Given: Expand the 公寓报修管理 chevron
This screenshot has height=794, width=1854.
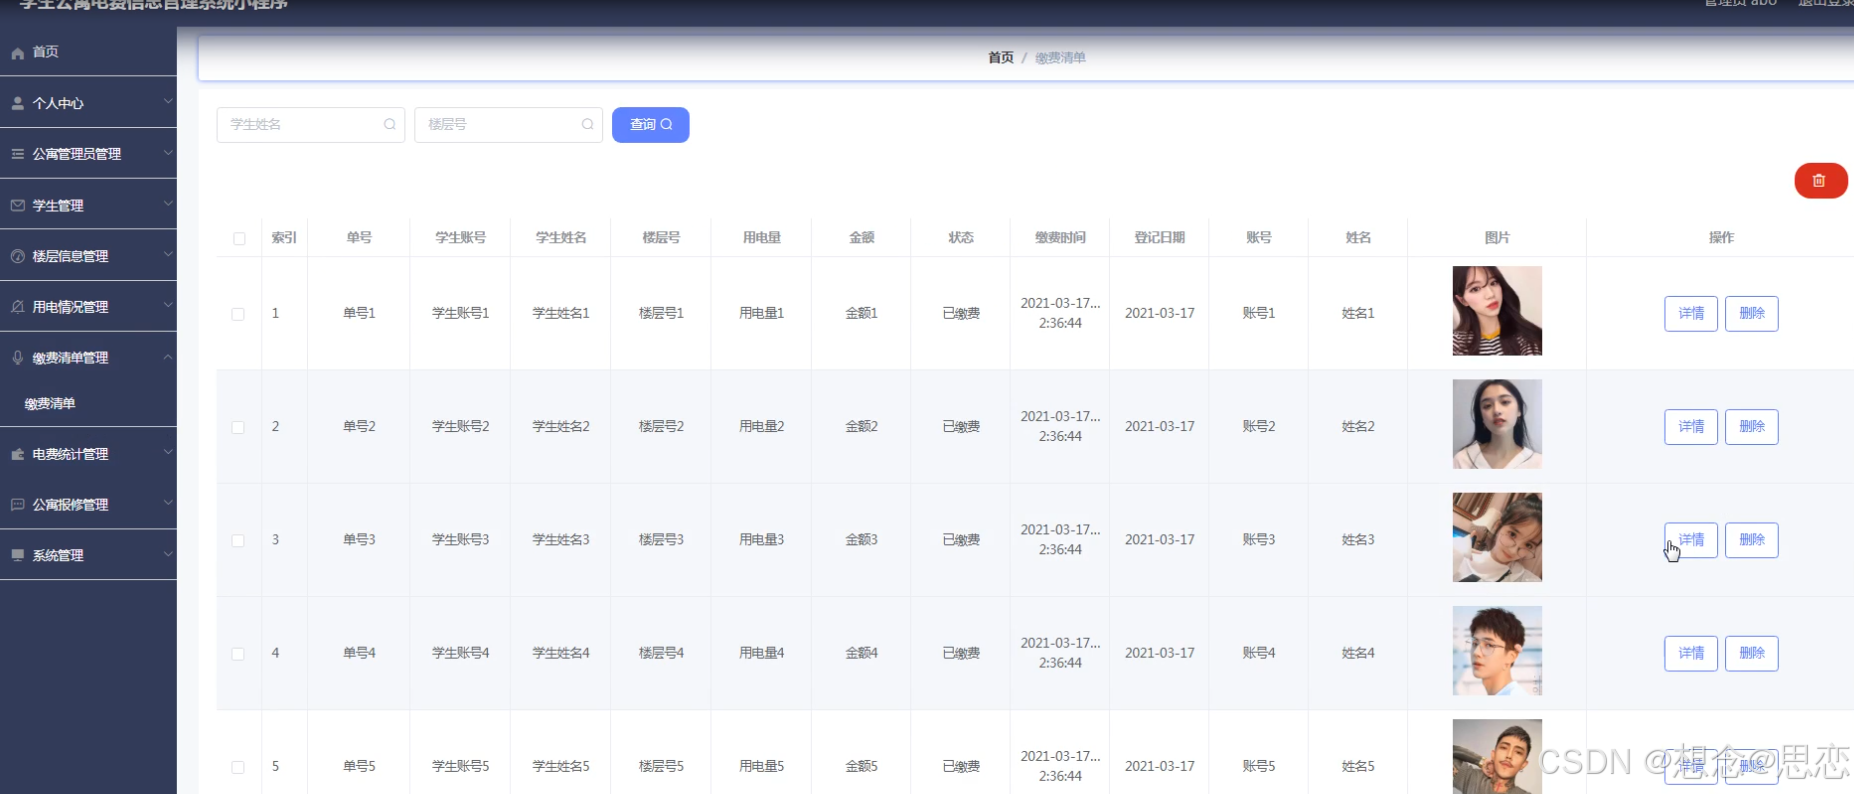Looking at the screenshot, I should [x=168, y=503].
